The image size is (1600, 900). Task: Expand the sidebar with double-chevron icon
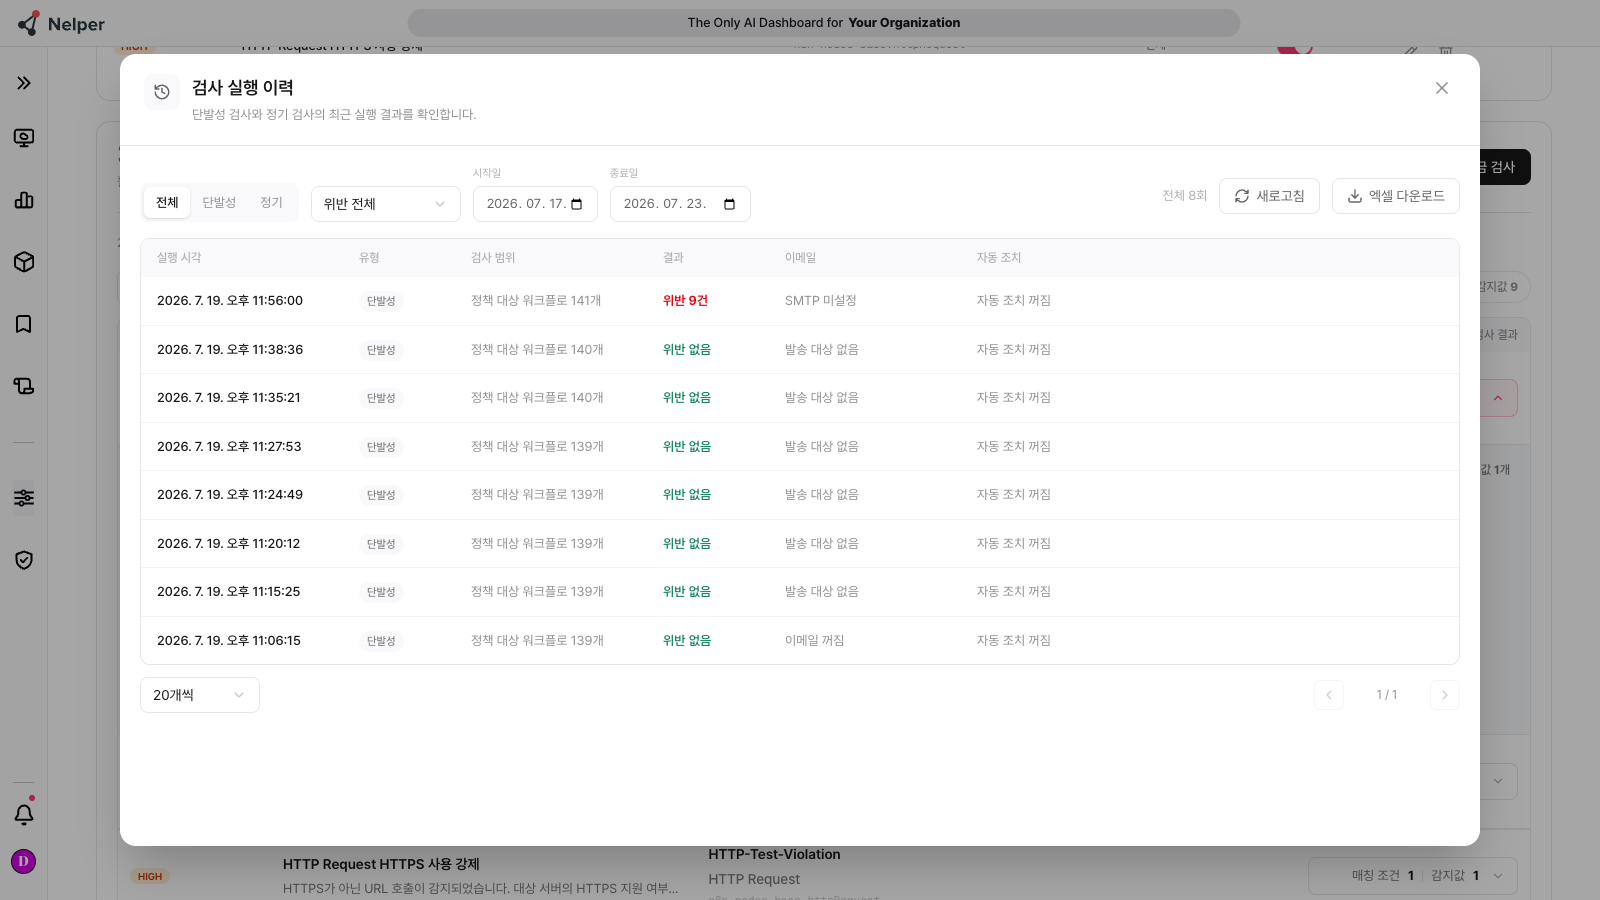24,83
